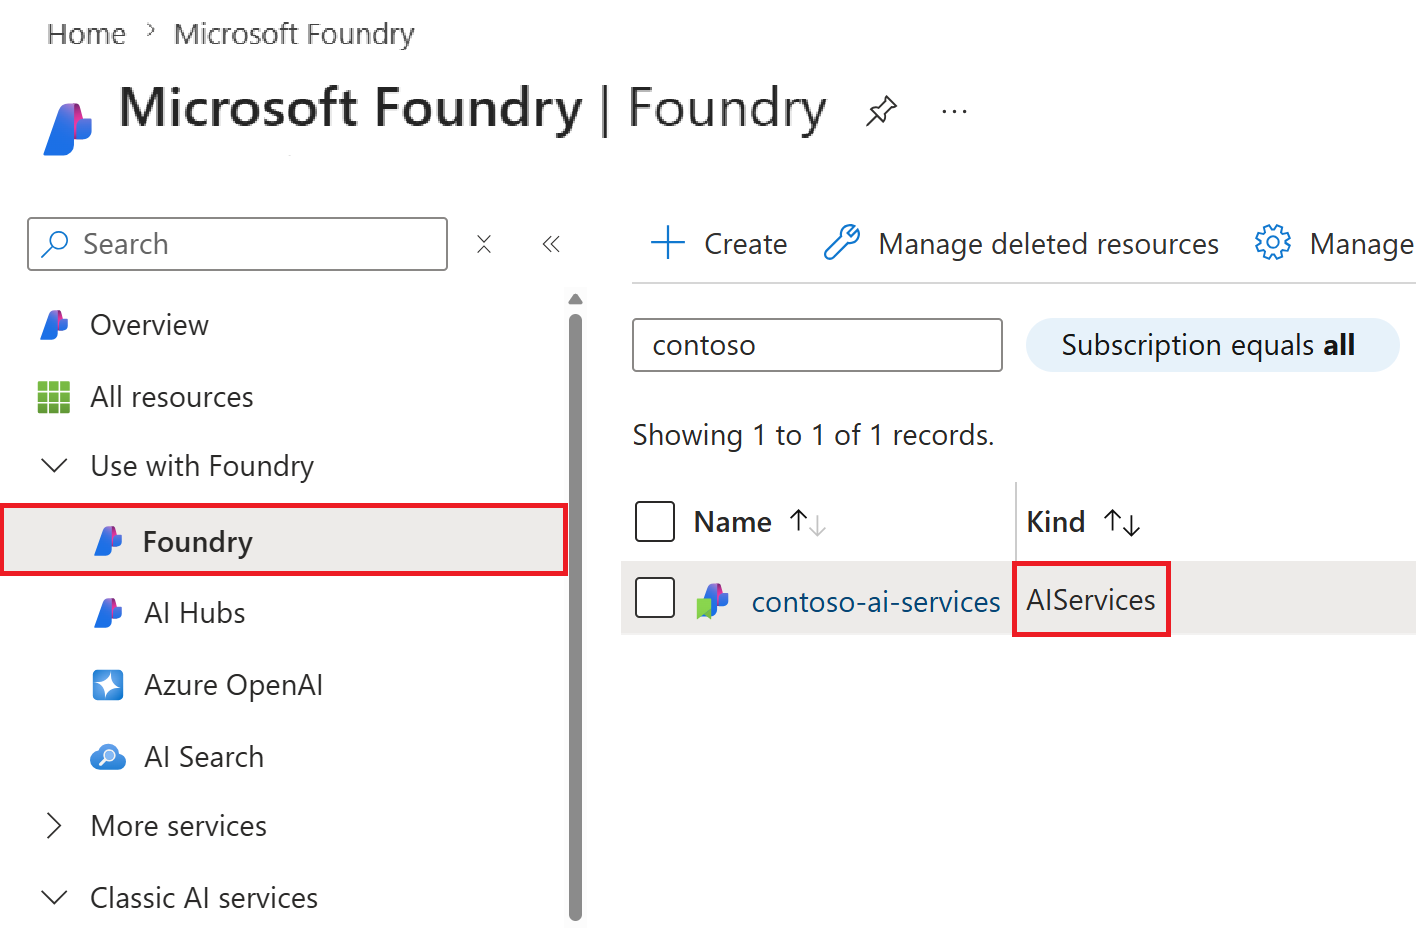Click the Overview icon in the sidebar

[54, 325]
